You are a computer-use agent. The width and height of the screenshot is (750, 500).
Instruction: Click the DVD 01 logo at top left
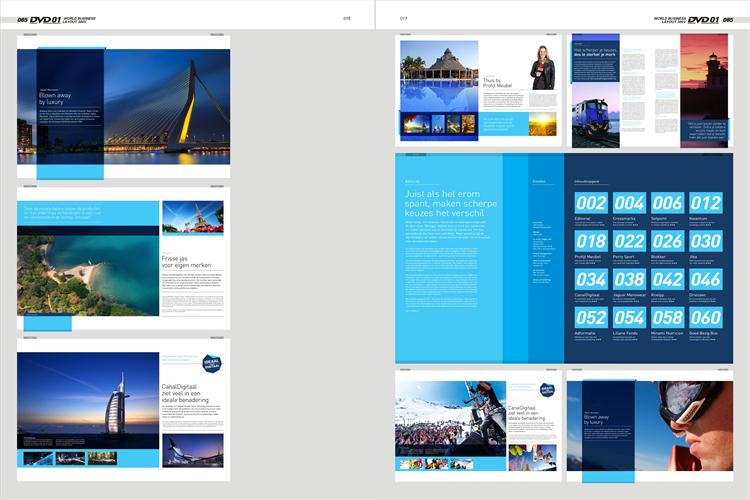click(x=45, y=18)
